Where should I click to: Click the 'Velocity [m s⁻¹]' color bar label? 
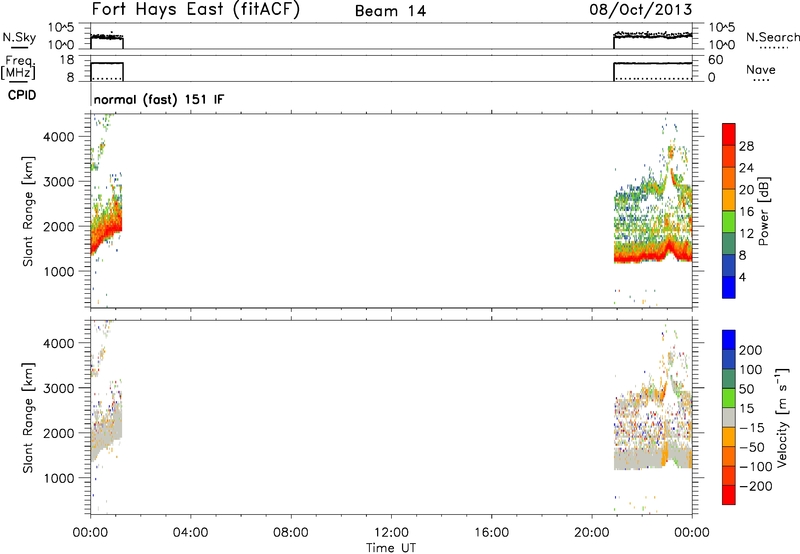pyautogui.click(x=782, y=417)
